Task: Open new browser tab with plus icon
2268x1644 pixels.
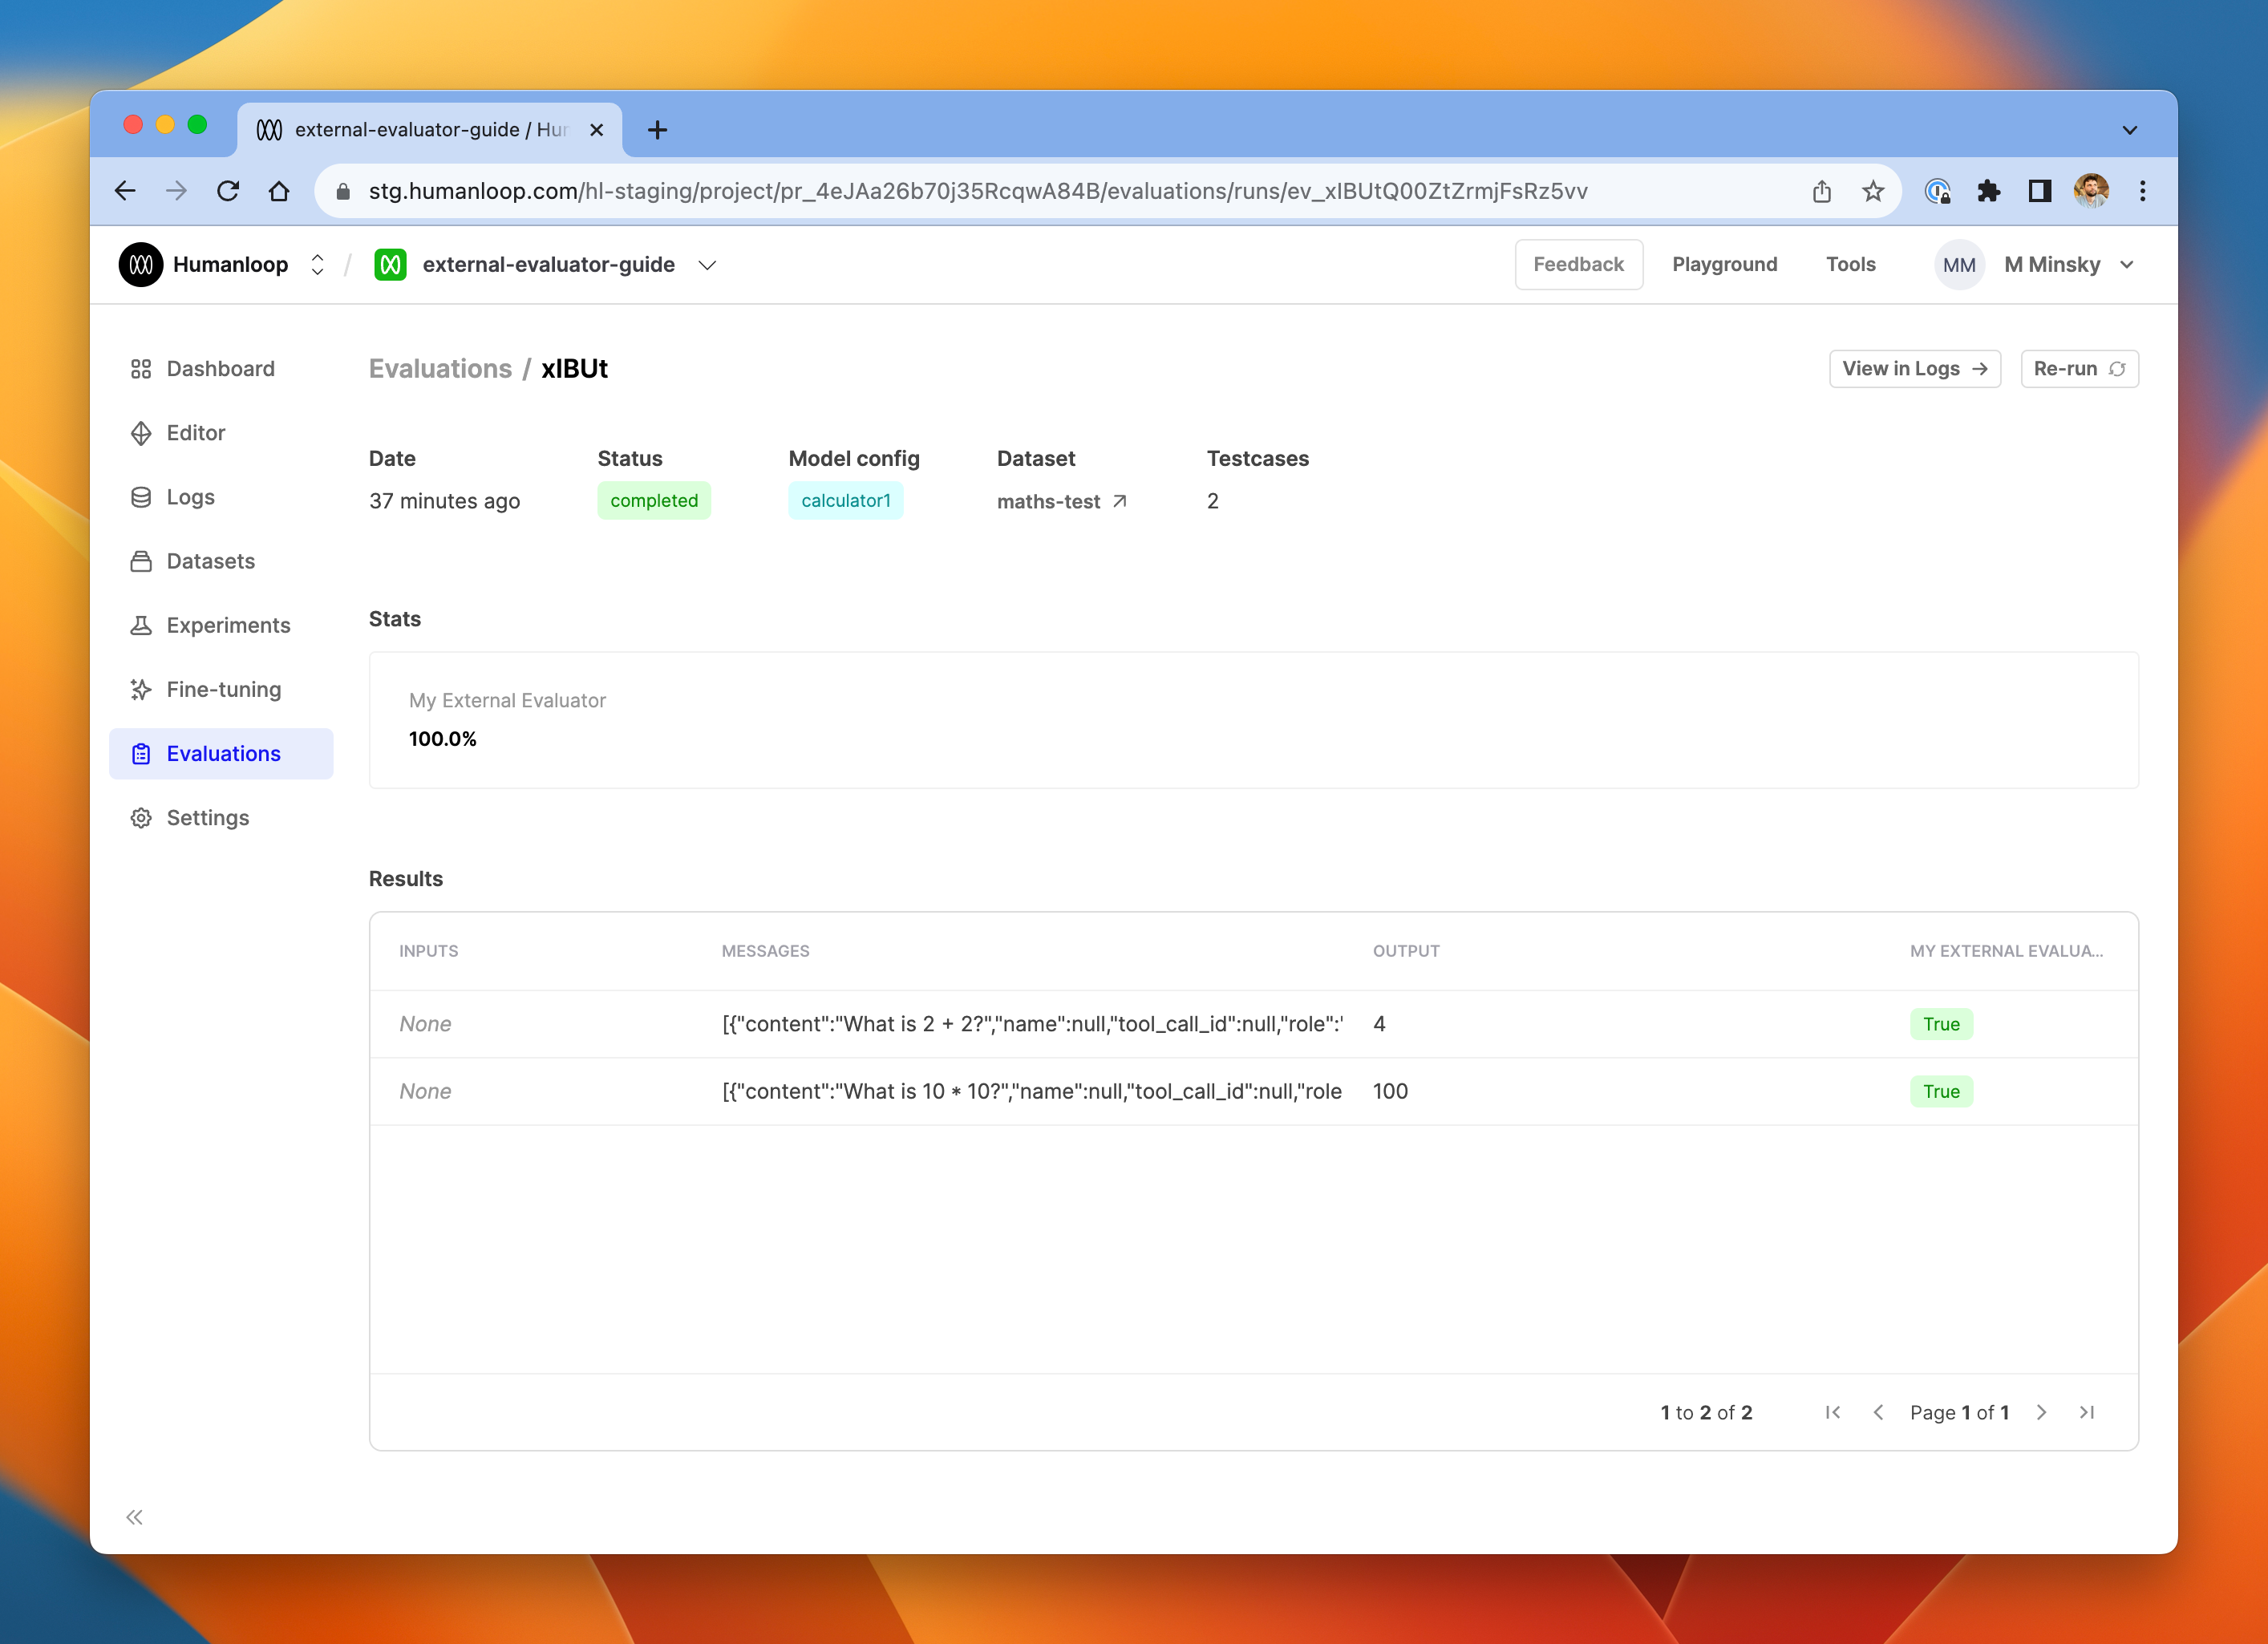Action: click(657, 130)
